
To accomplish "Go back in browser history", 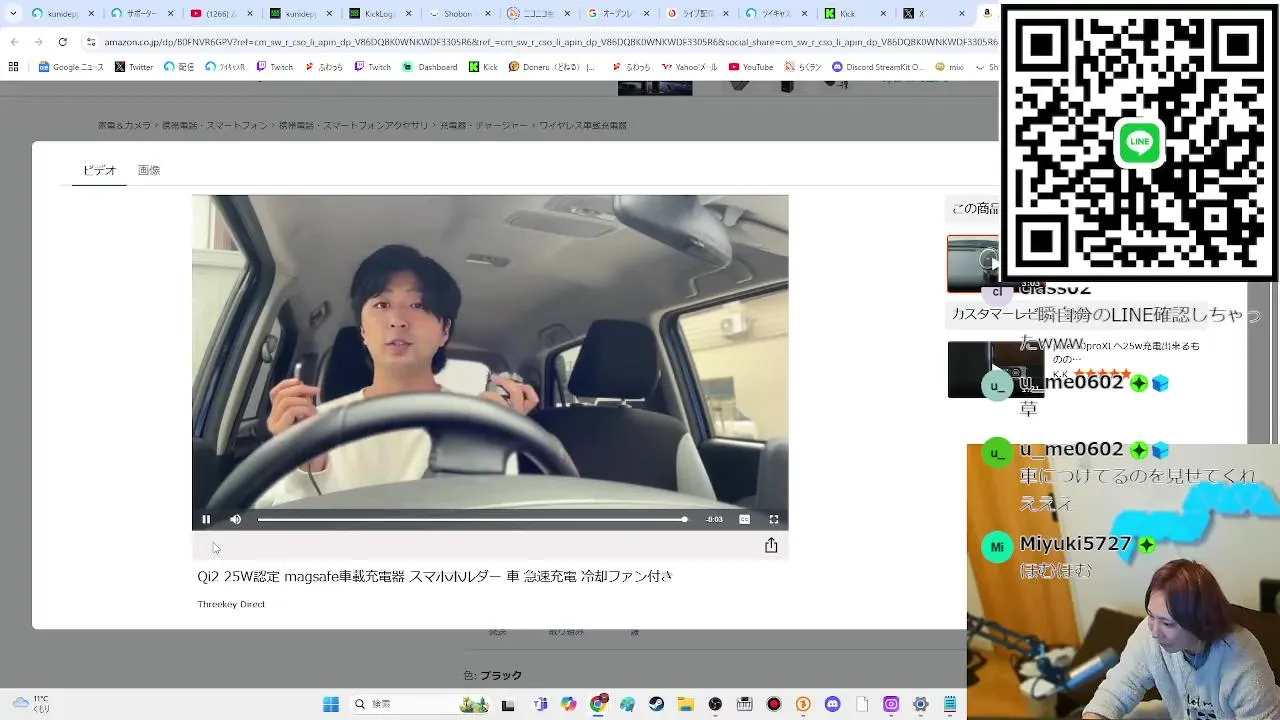I will click(14, 42).
